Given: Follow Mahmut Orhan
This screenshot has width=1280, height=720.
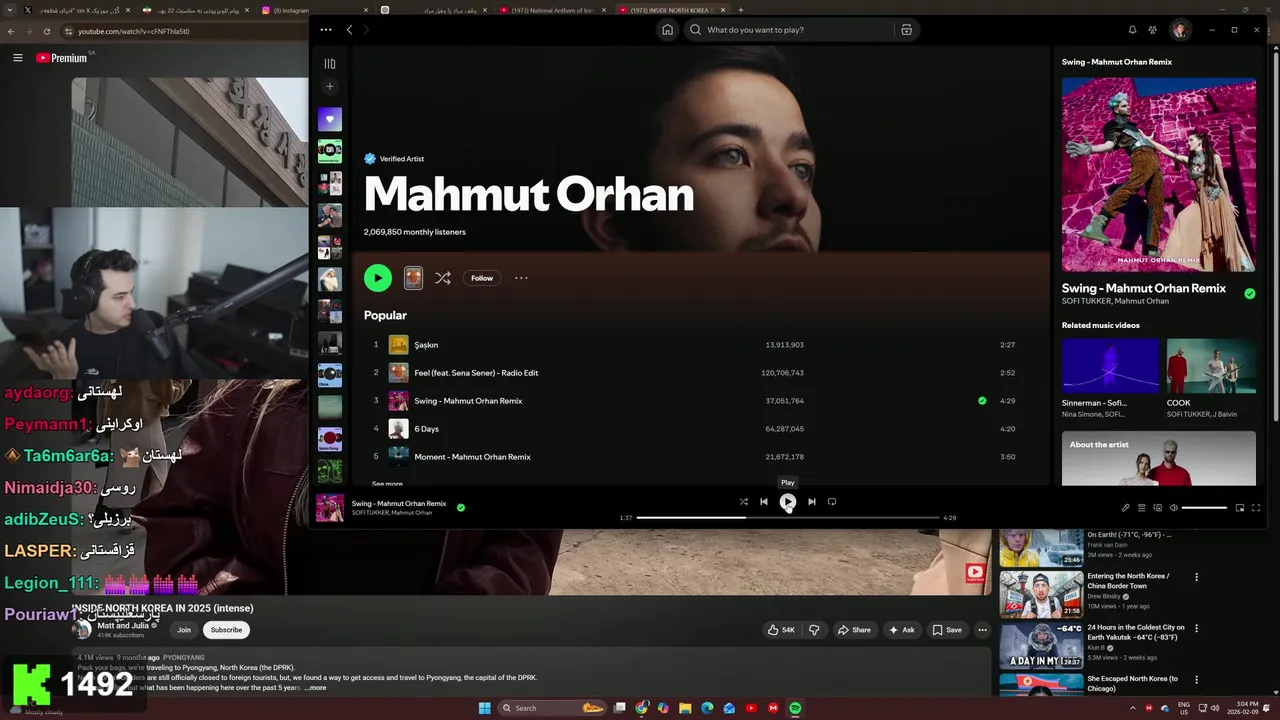Looking at the screenshot, I should click(482, 278).
